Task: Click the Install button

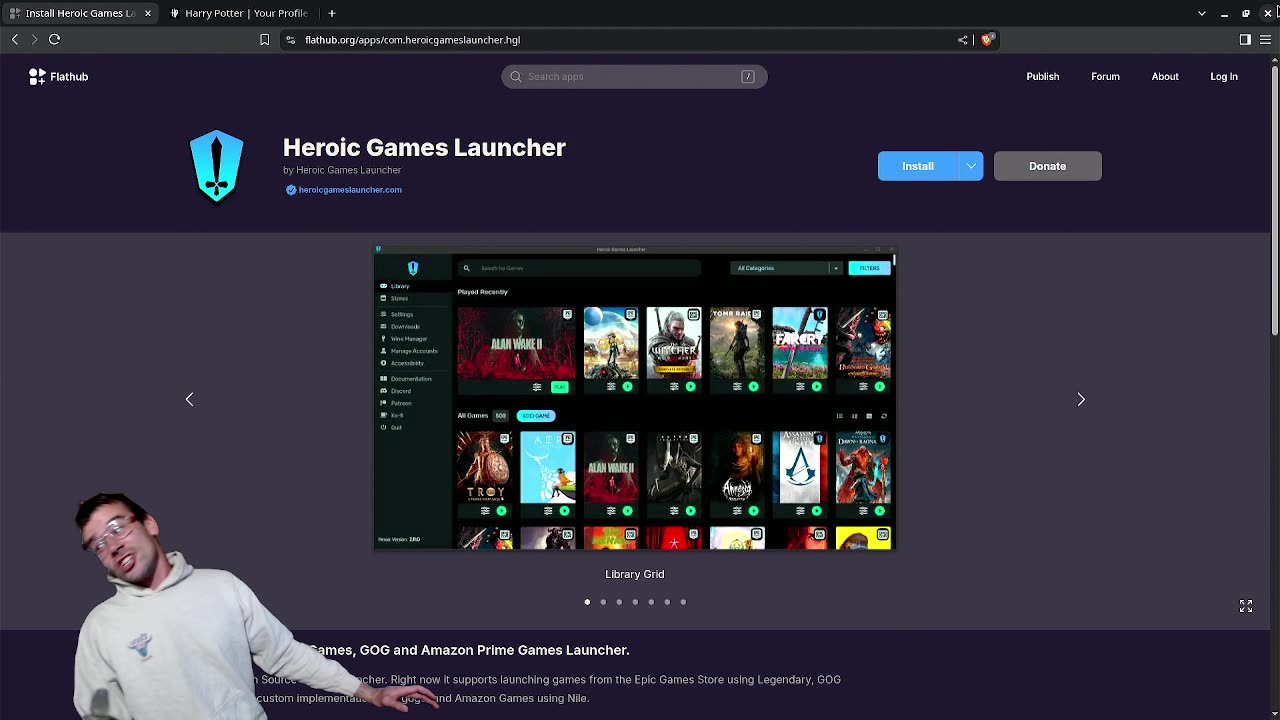Action: pos(918,166)
